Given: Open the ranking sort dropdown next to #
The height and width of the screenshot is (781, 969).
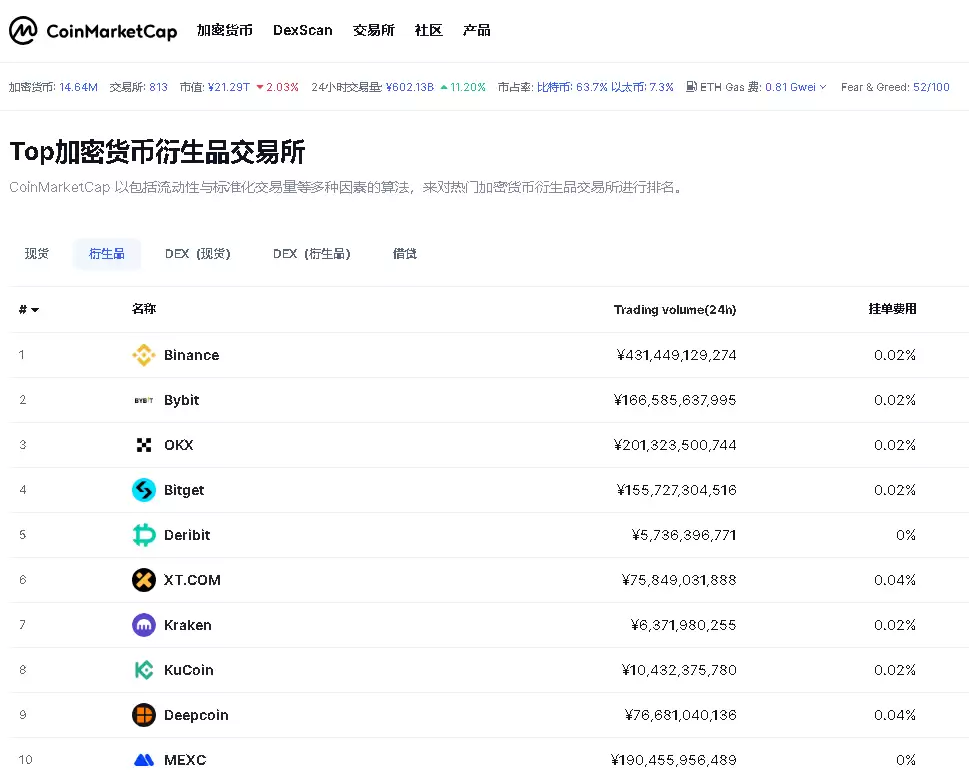Looking at the screenshot, I should (28, 310).
